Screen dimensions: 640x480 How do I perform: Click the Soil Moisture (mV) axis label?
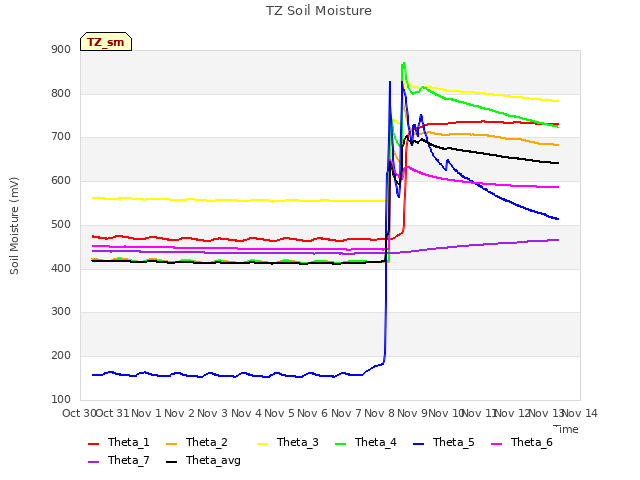(x=14, y=226)
